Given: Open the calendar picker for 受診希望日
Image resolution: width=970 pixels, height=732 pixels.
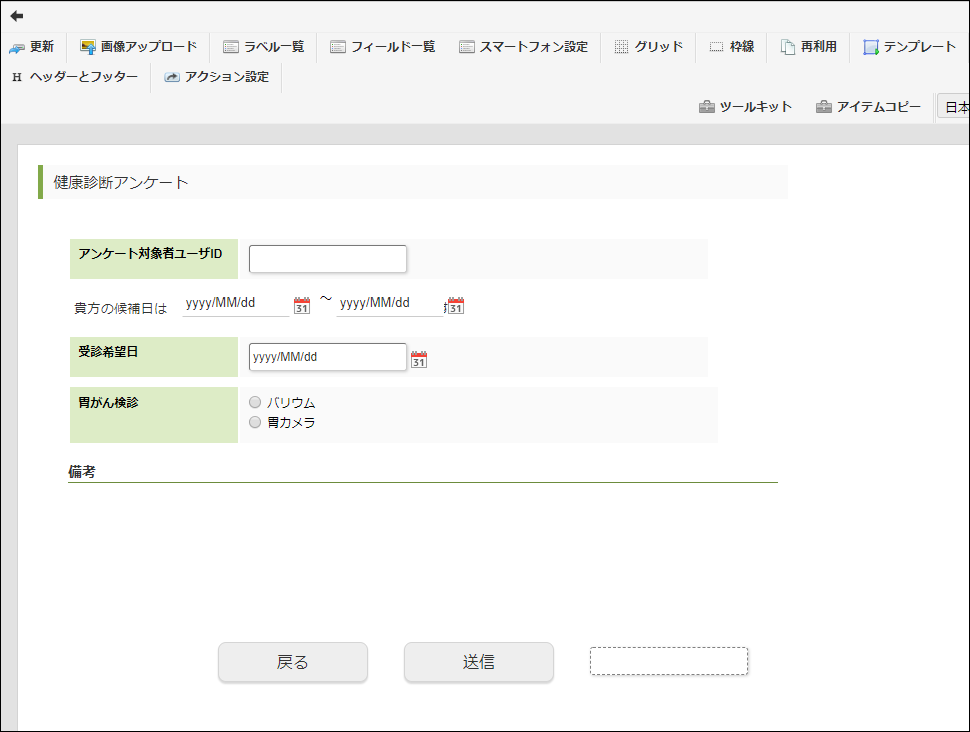Looking at the screenshot, I should (418, 357).
